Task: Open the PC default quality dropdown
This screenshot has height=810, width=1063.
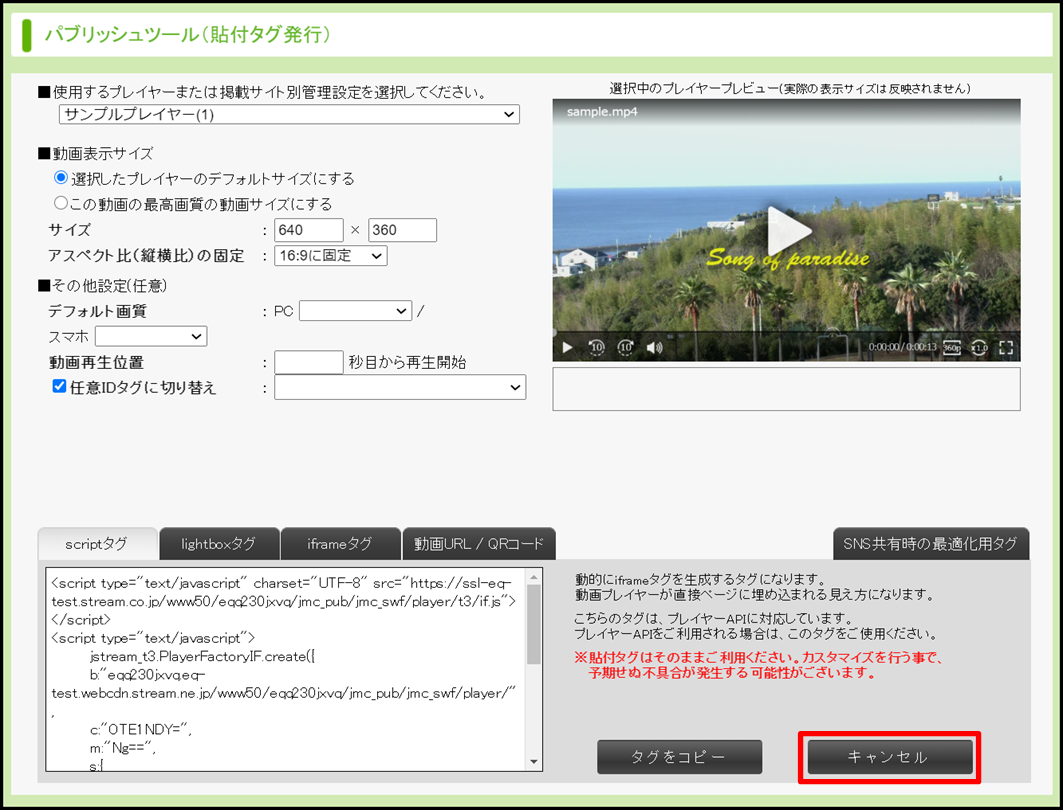Action: click(x=355, y=310)
